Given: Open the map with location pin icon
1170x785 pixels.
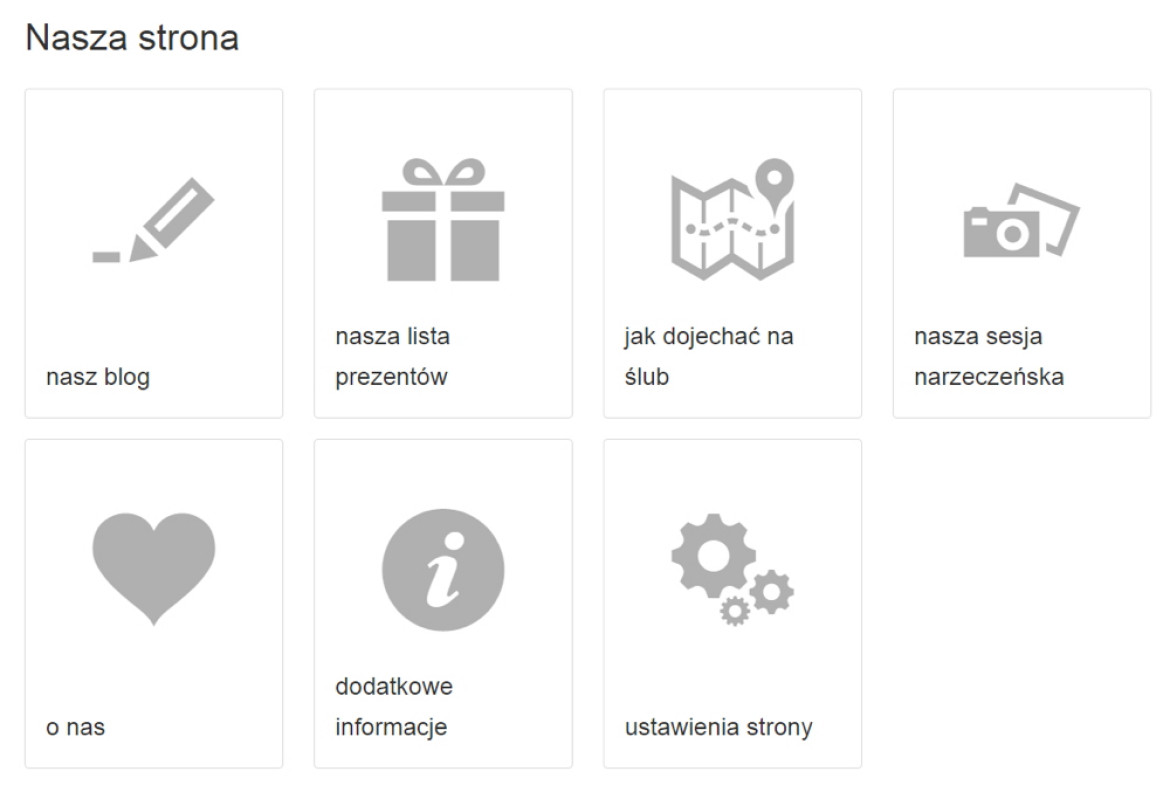Looking at the screenshot, I should point(733,219).
